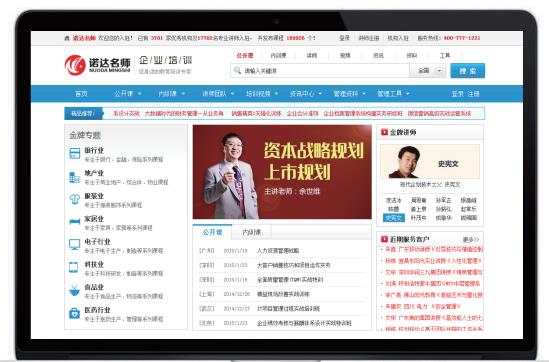
Task: Open the 武汉 2014/12/27 course row
Action: pyautogui.click(x=282, y=308)
